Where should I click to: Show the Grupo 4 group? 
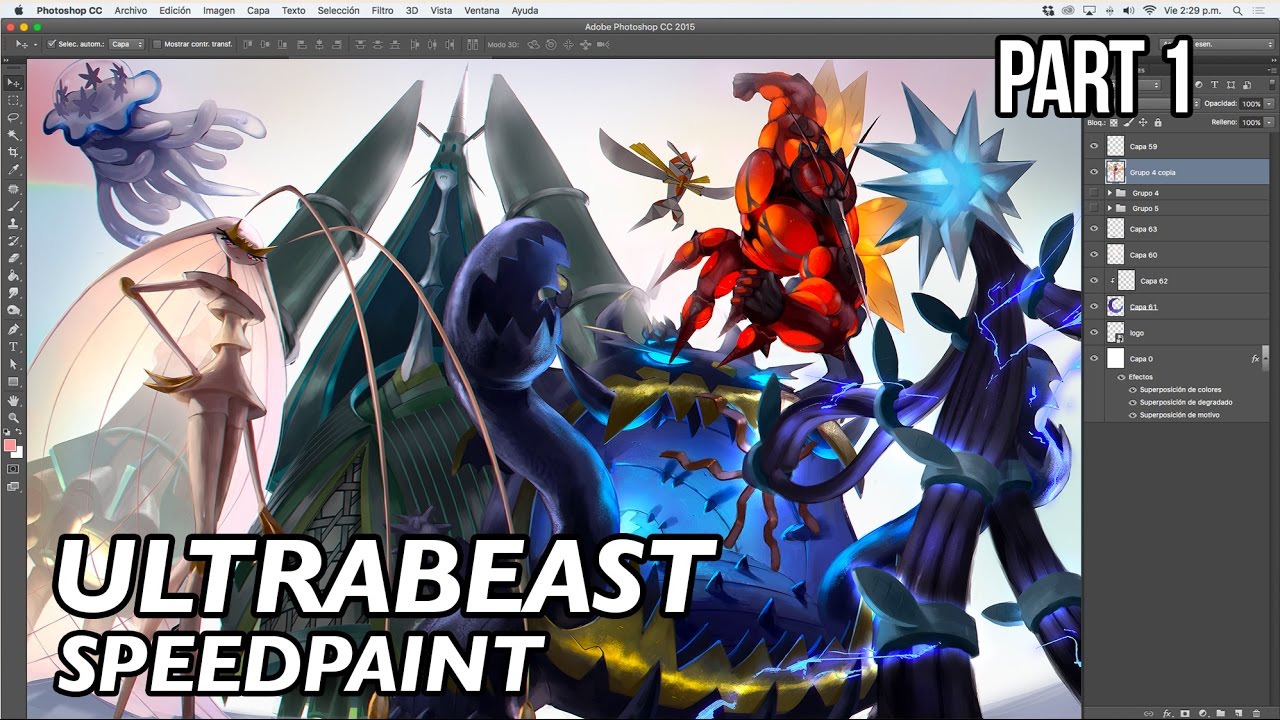pos(1094,193)
